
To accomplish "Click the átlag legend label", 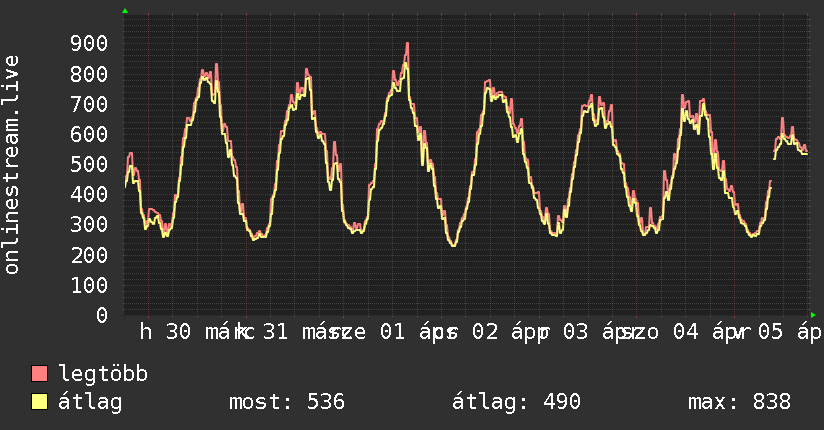I will [x=90, y=402].
